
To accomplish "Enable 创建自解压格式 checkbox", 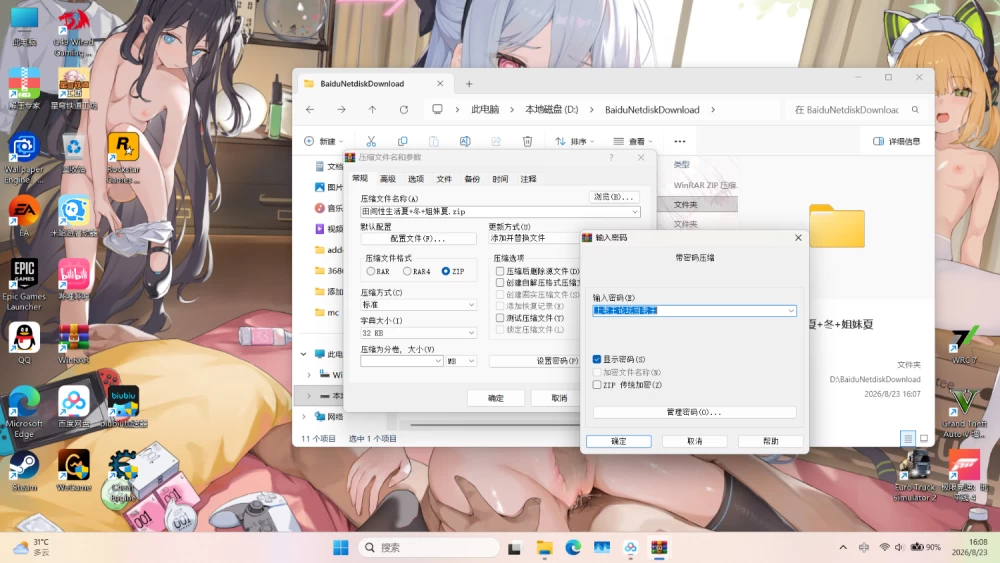I will 500,282.
